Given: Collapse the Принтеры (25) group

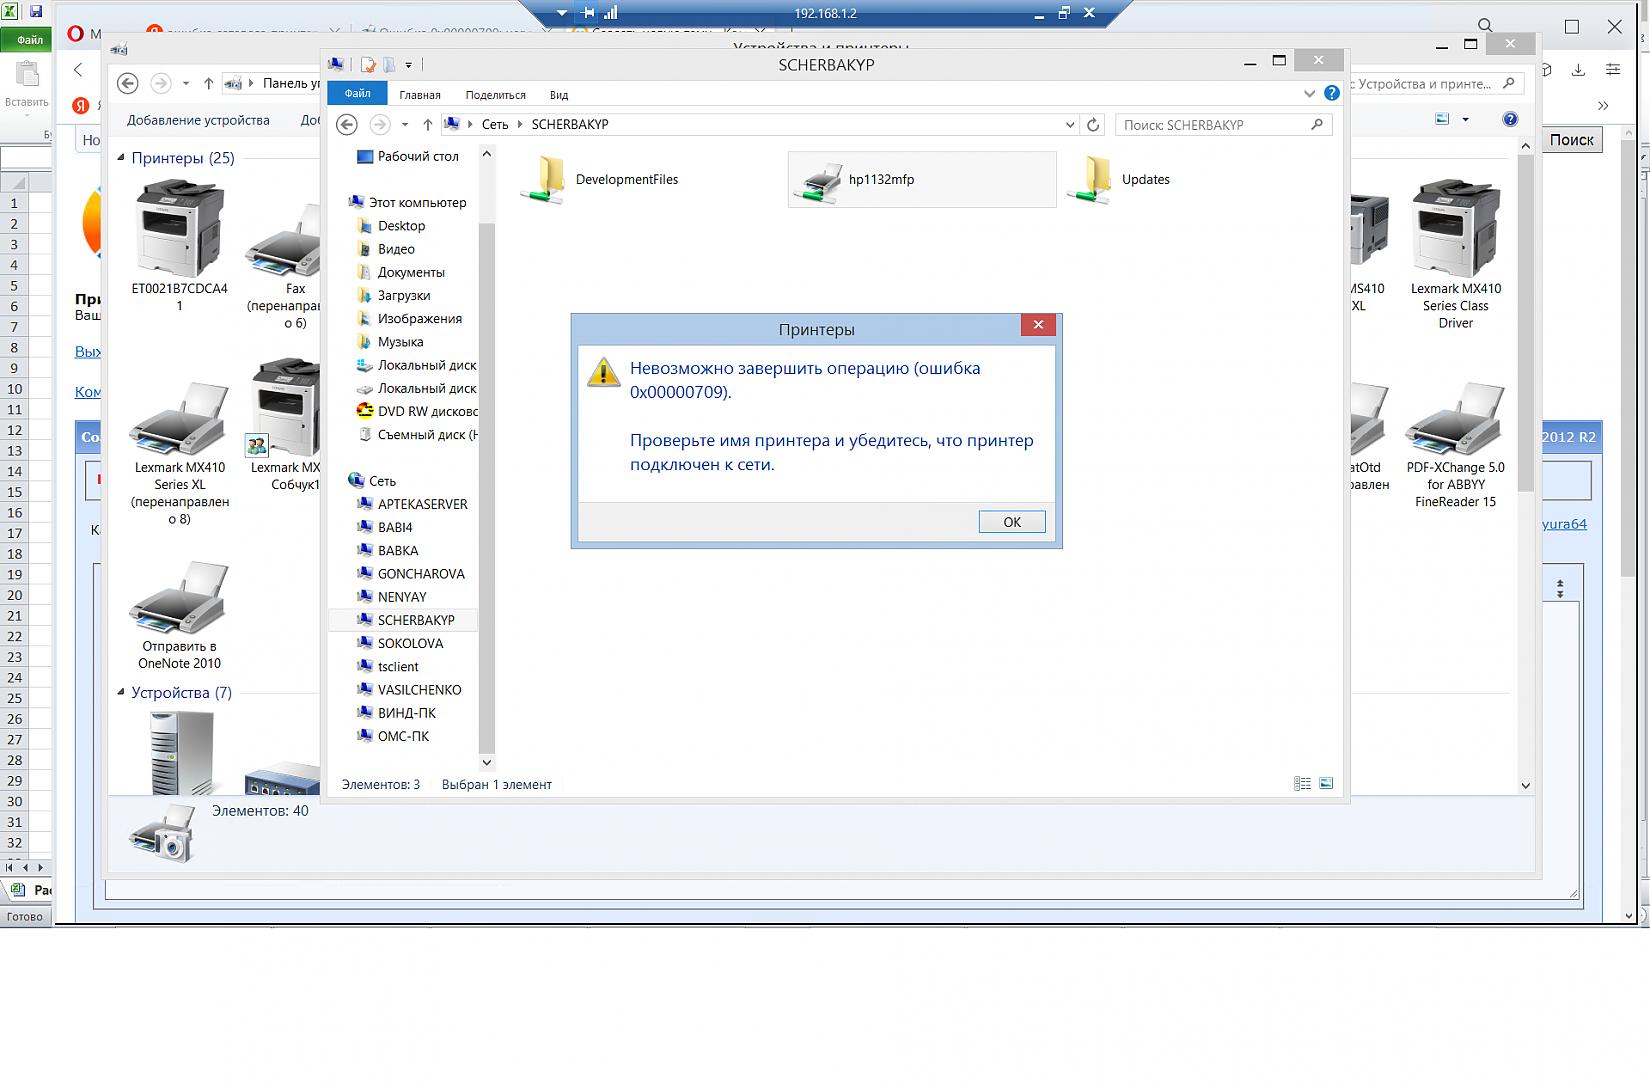Looking at the screenshot, I should point(121,158).
